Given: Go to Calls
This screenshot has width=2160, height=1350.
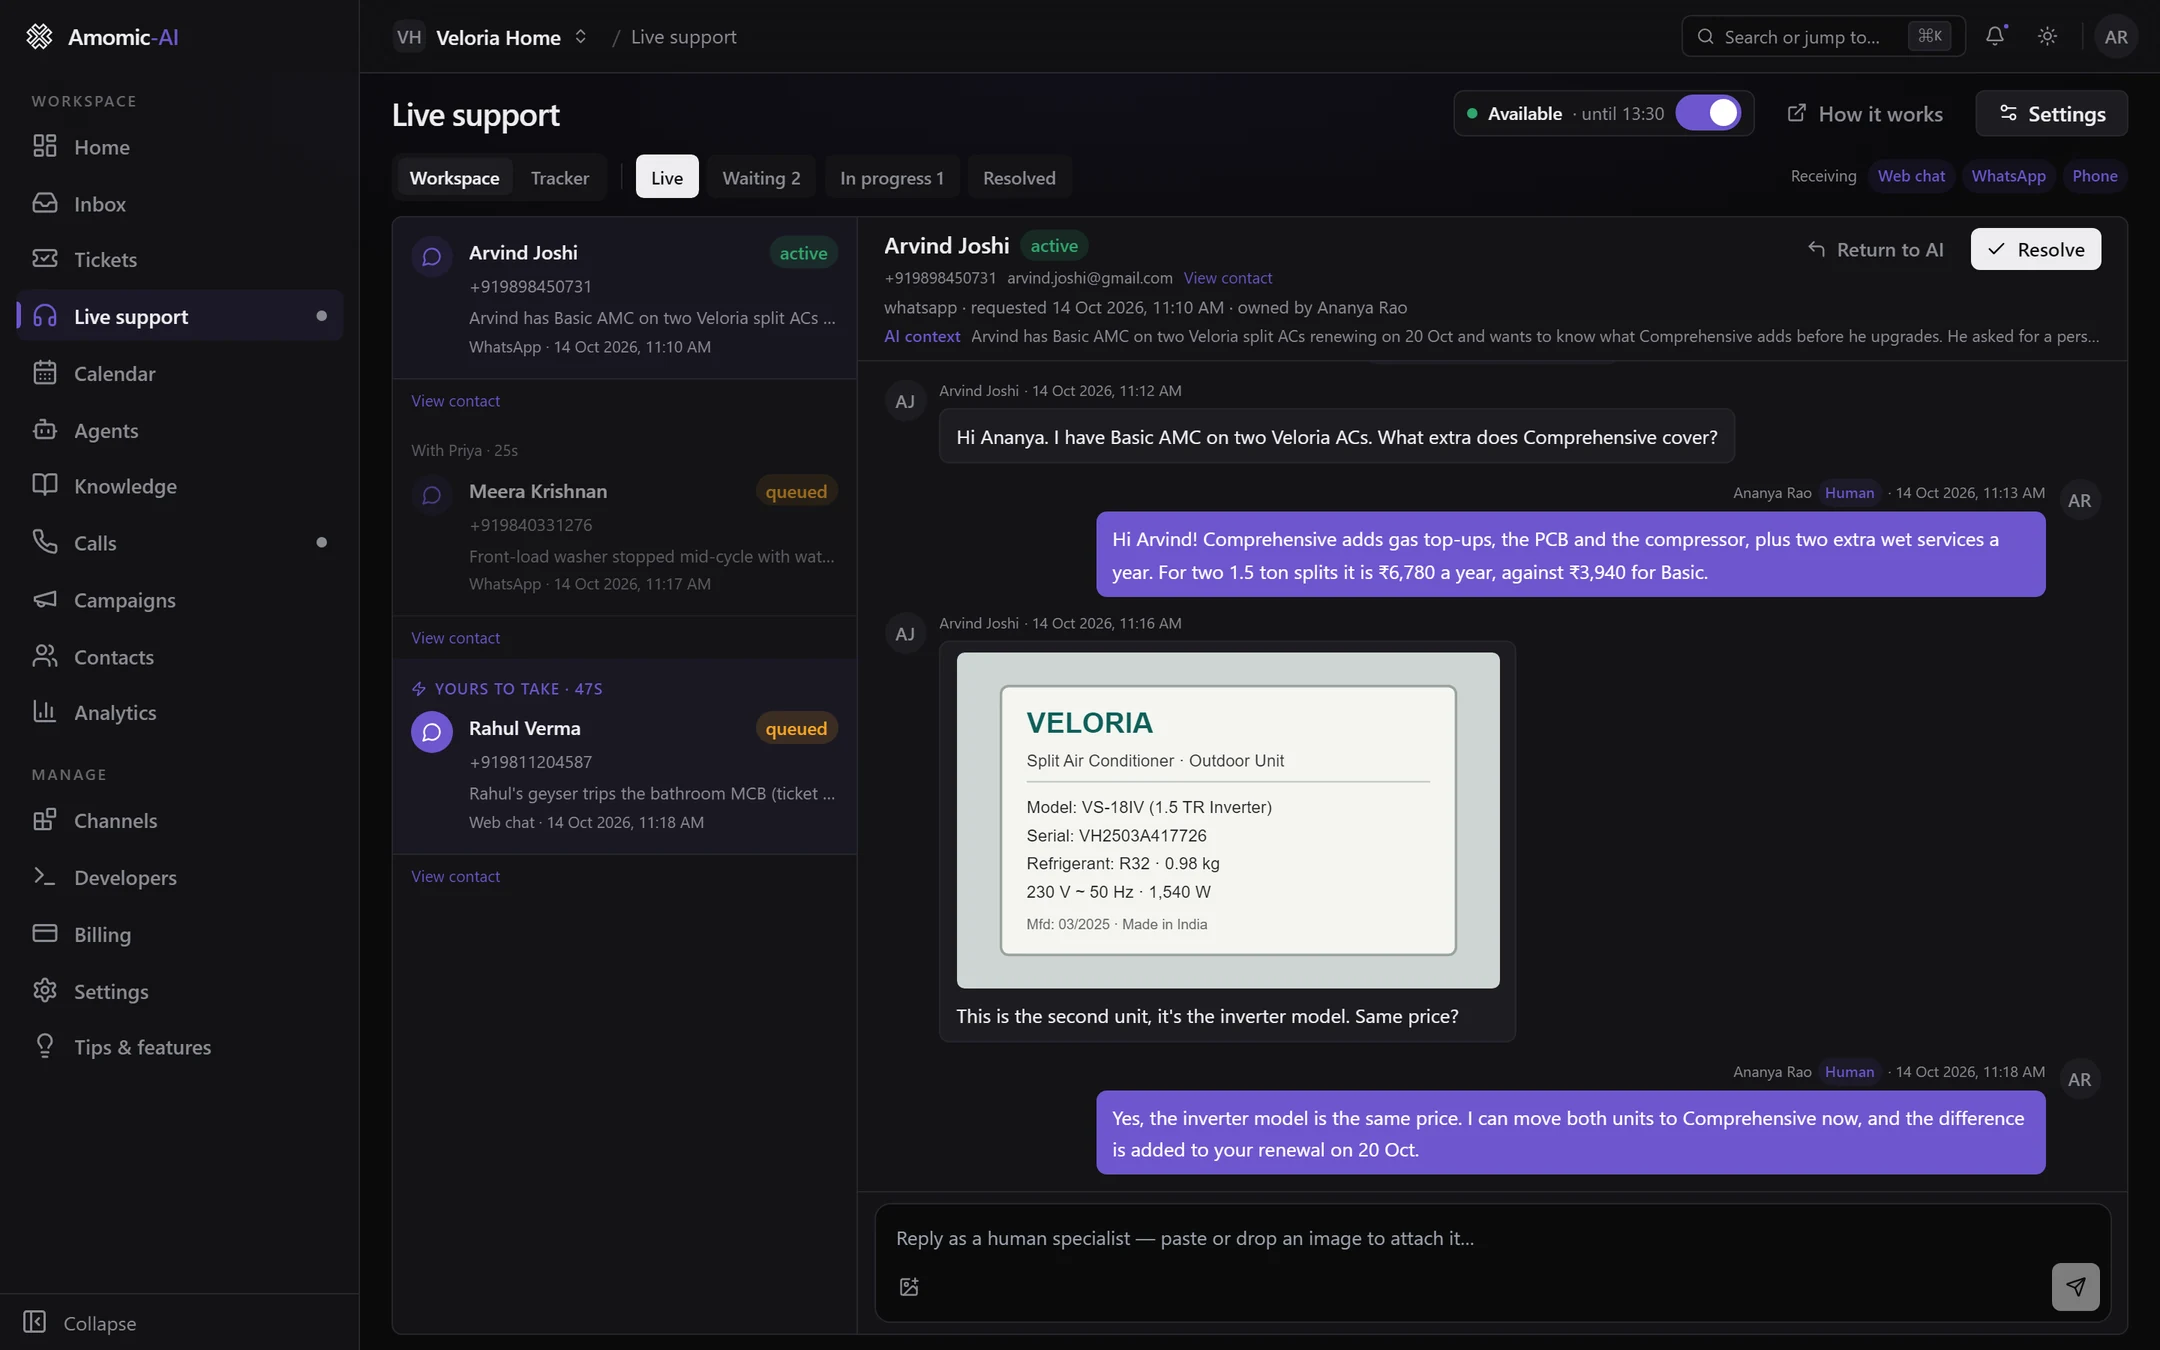Looking at the screenshot, I should [180, 543].
